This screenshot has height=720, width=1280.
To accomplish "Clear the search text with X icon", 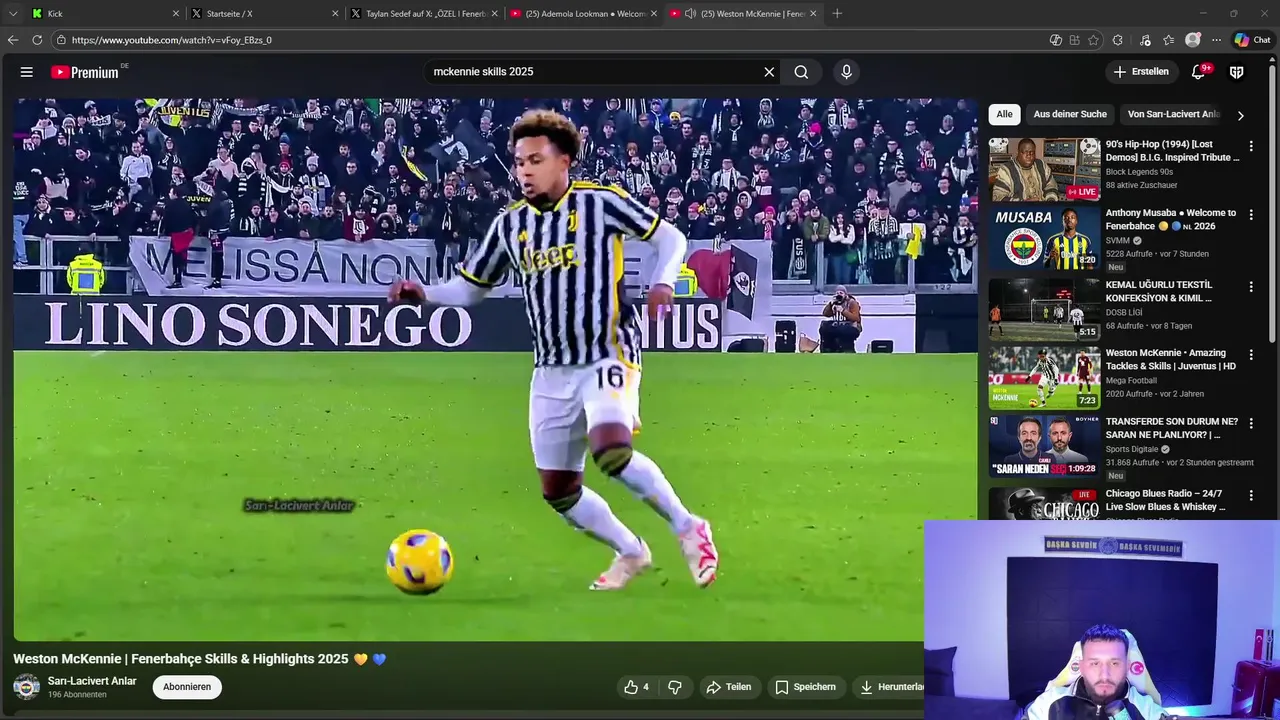I will (x=769, y=72).
